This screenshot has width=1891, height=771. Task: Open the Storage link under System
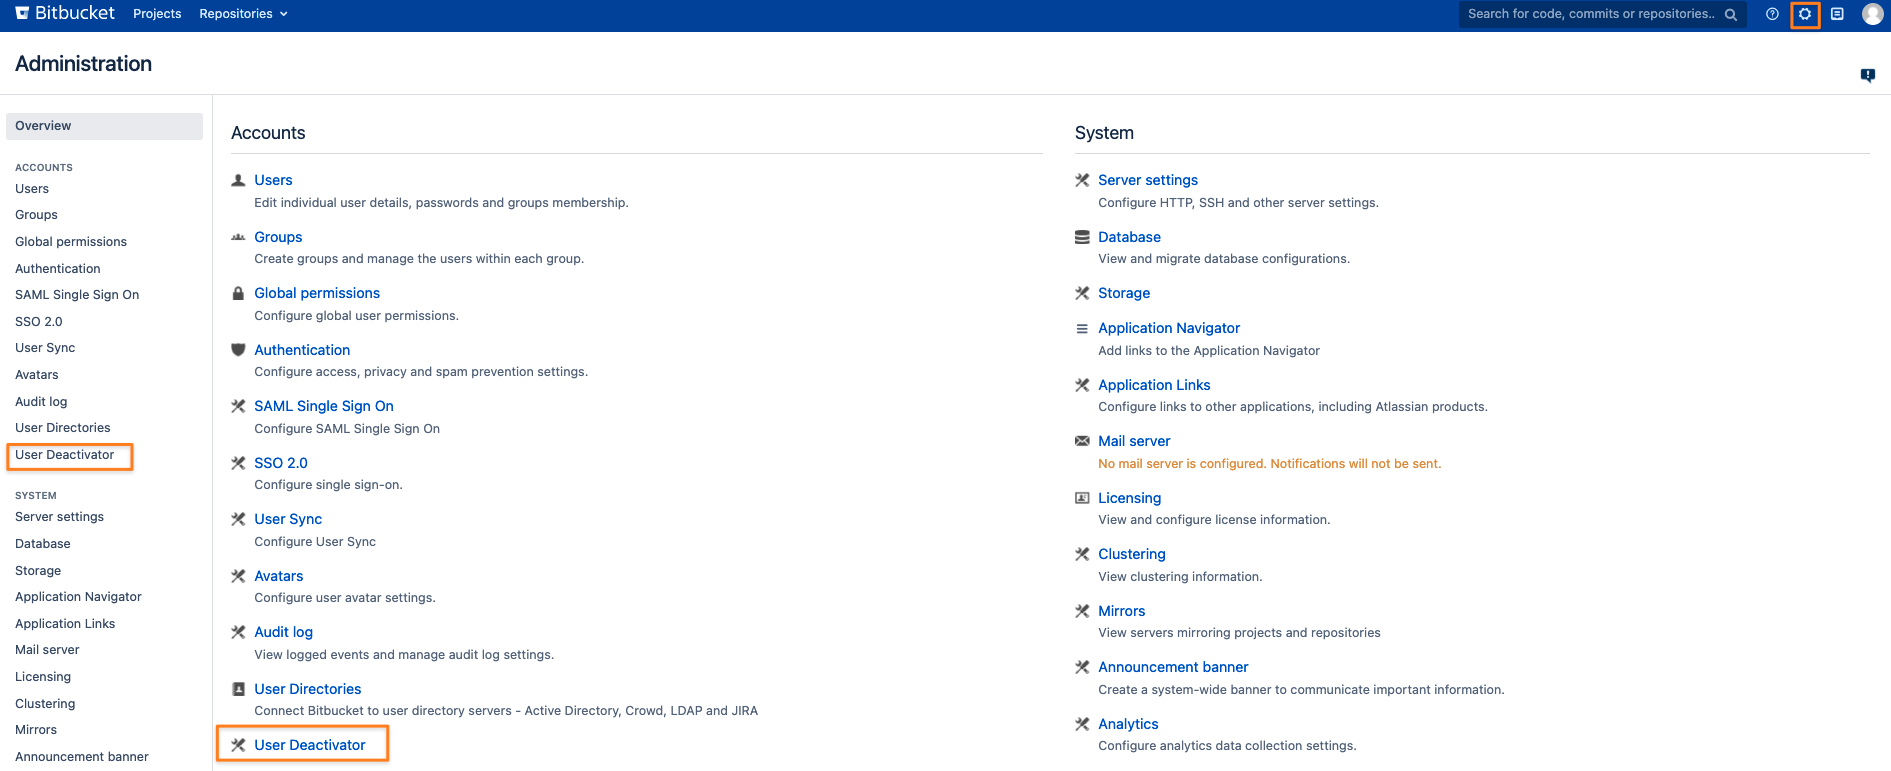click(1124, 293)
